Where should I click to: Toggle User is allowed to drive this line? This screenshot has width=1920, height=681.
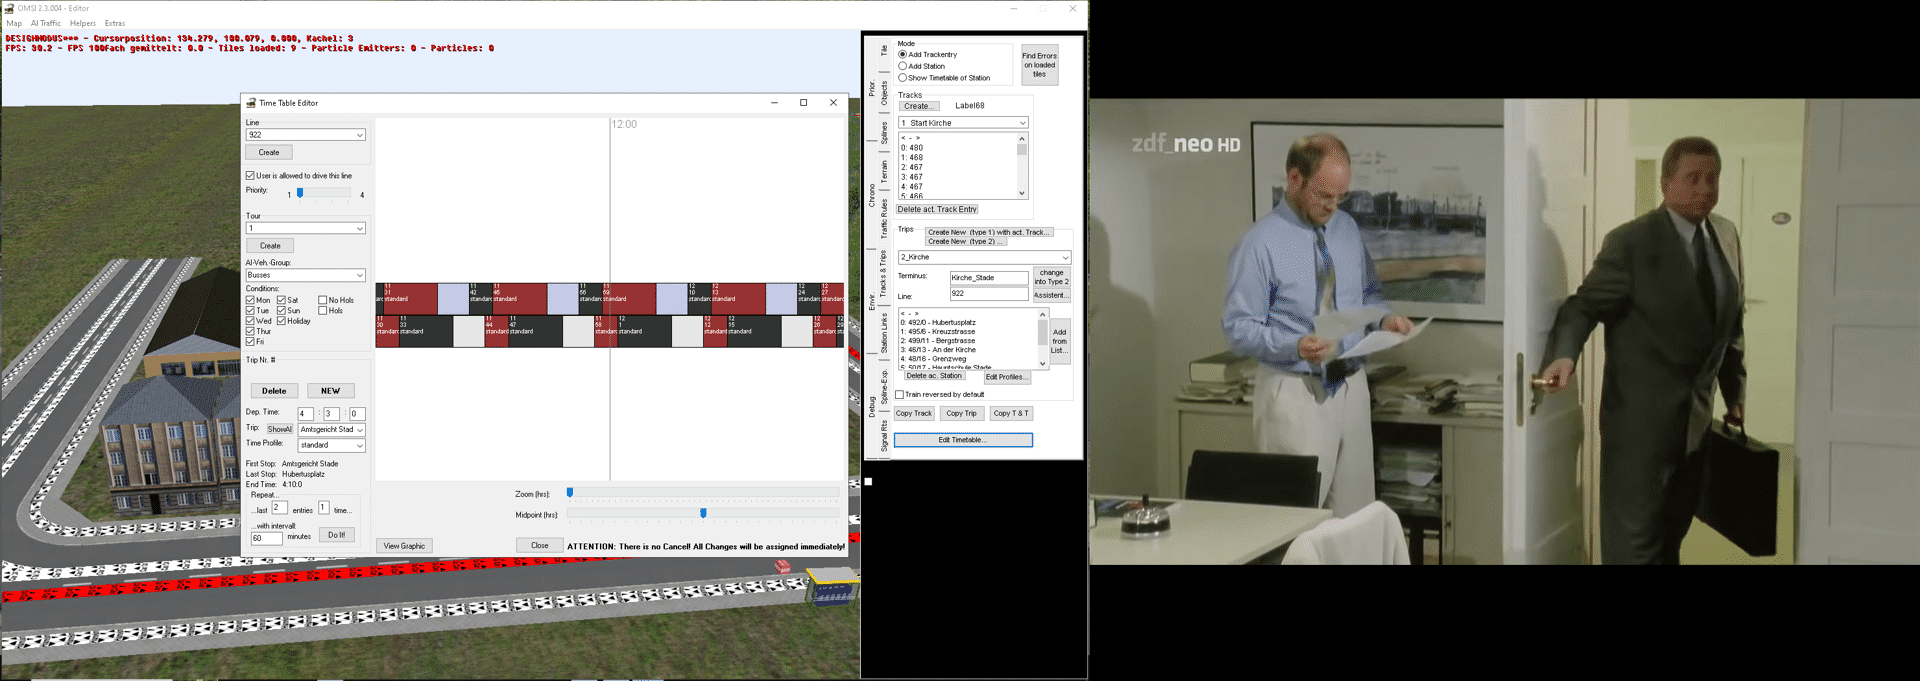pos(250,176)
